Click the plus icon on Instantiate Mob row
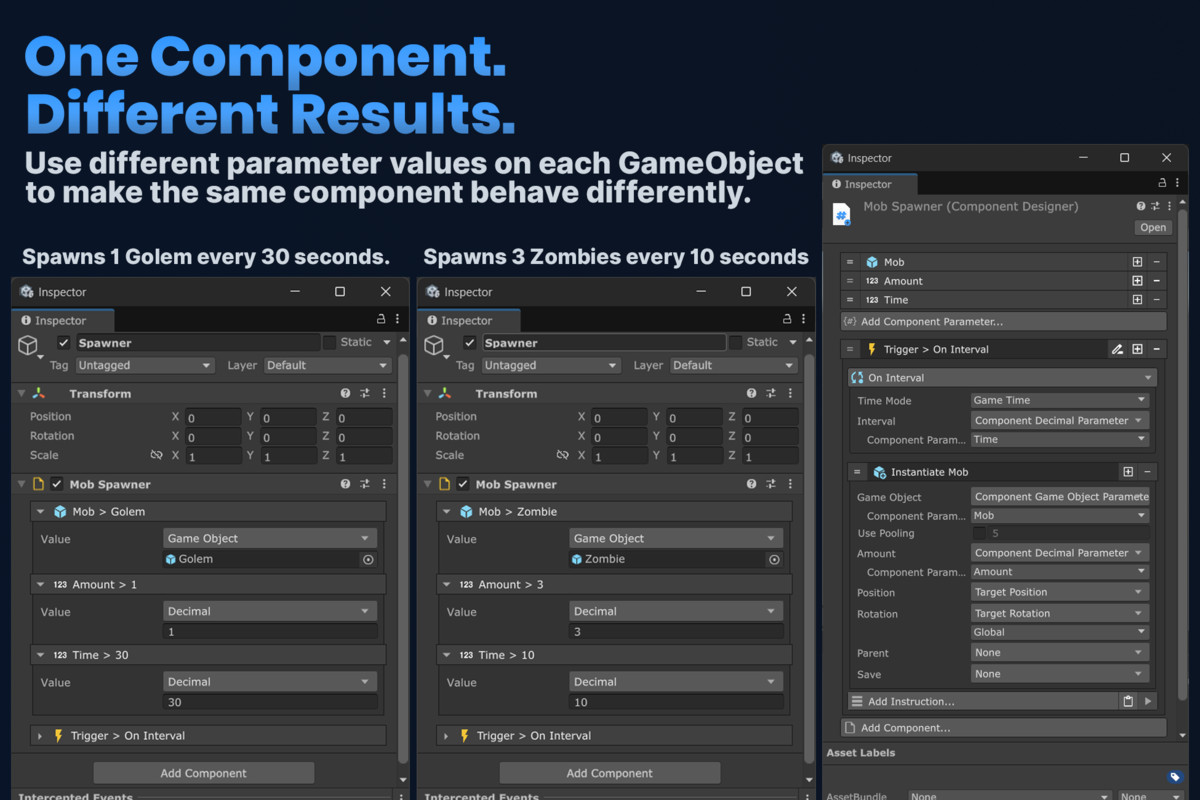 click(1128, 472)
